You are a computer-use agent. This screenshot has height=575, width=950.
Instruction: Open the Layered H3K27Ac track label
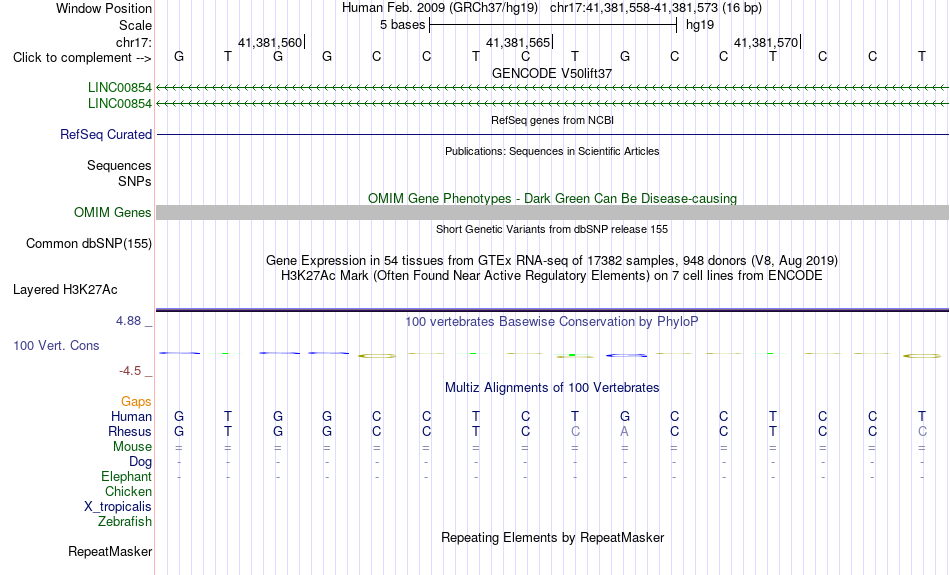tap(65, 290)
